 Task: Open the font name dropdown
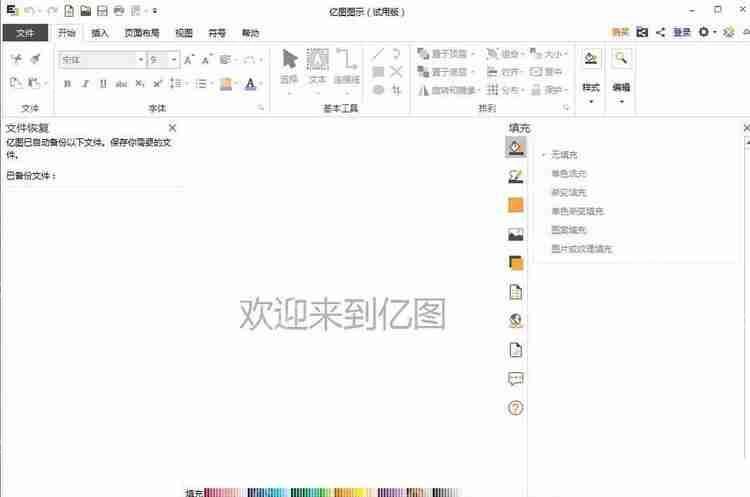point(141,60)
